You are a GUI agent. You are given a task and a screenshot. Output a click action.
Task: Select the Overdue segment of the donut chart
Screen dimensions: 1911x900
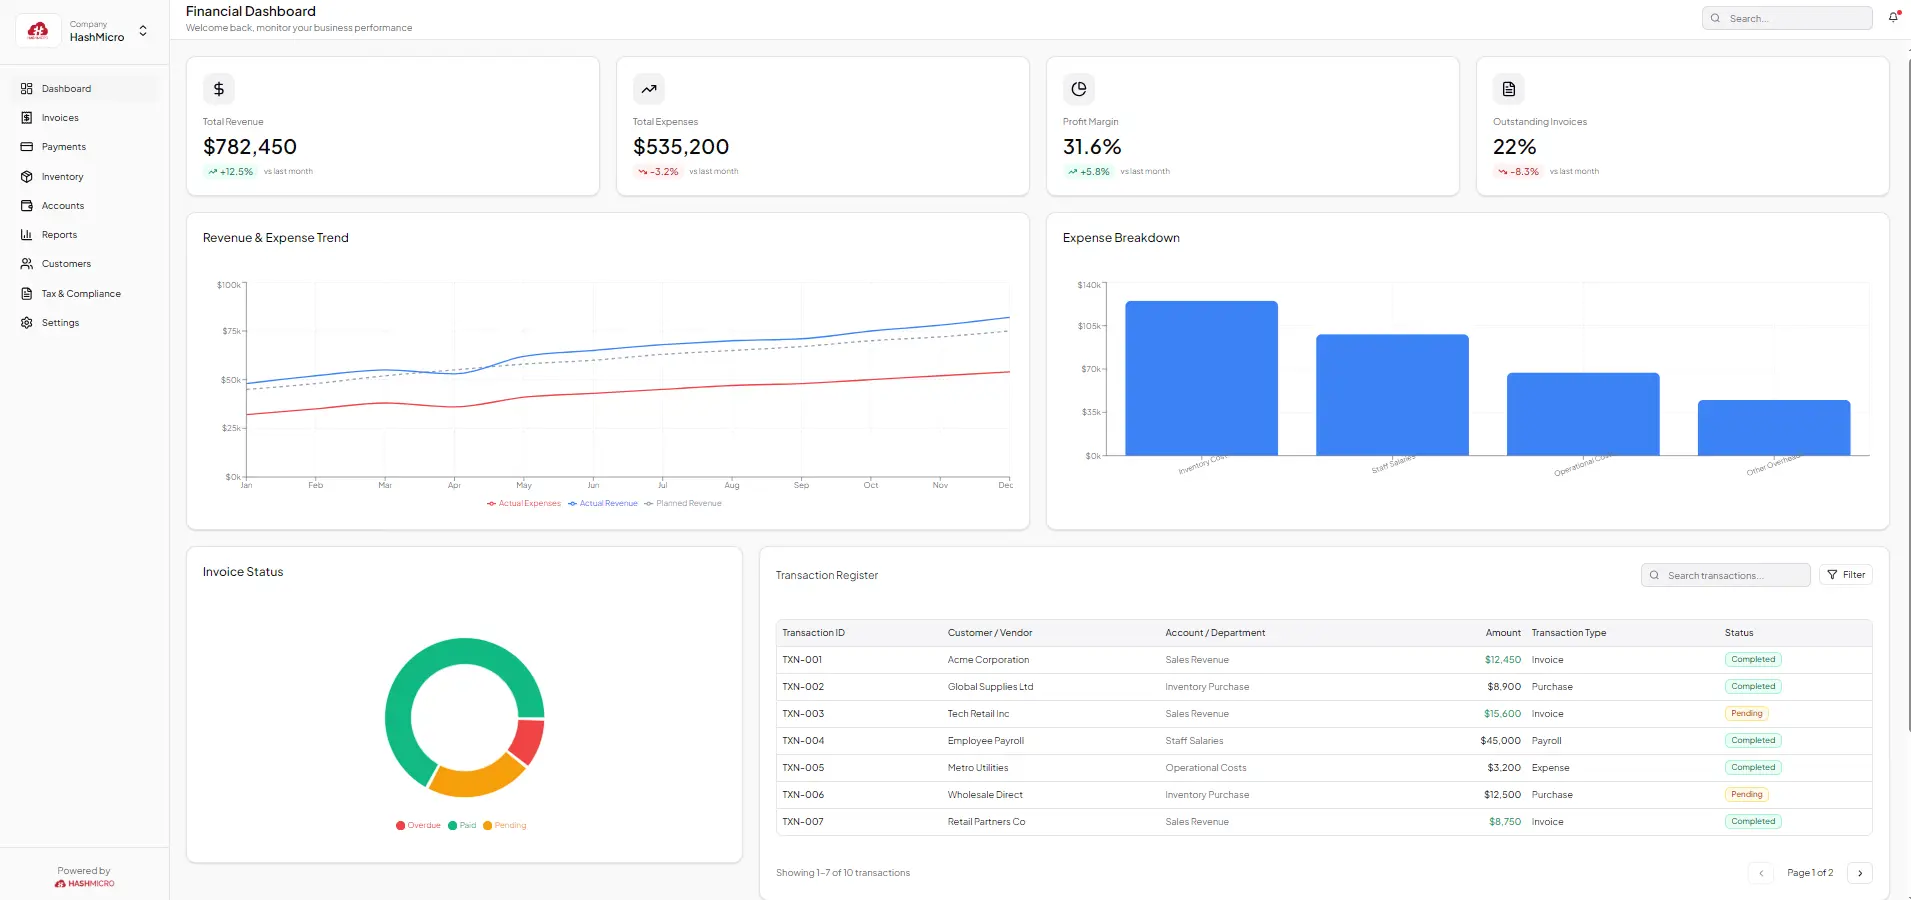pos(527,738)
